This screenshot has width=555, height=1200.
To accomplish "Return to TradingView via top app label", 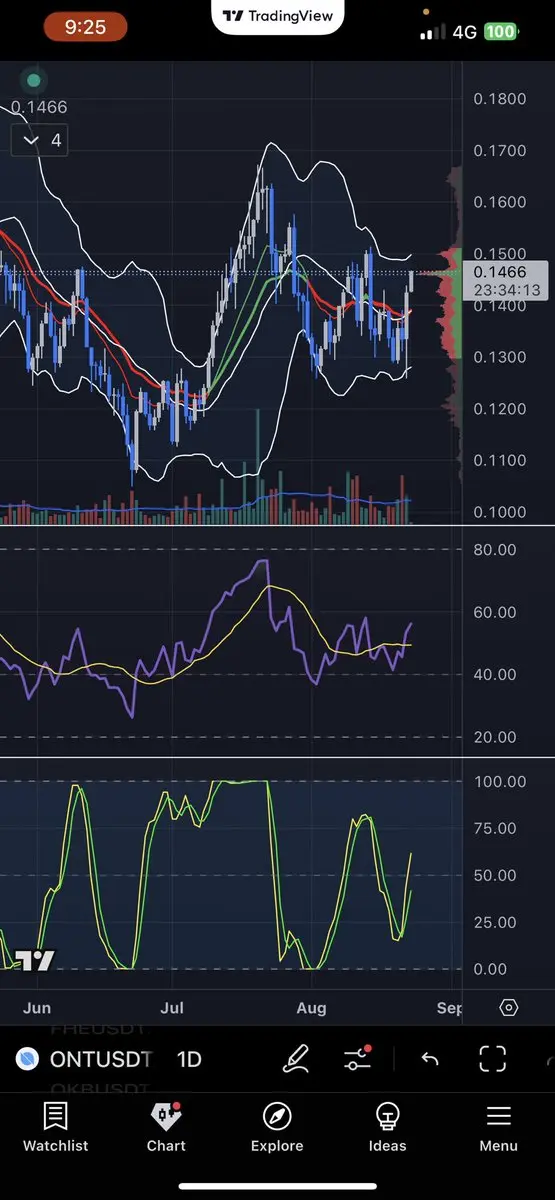I will [x=279, y=15].
